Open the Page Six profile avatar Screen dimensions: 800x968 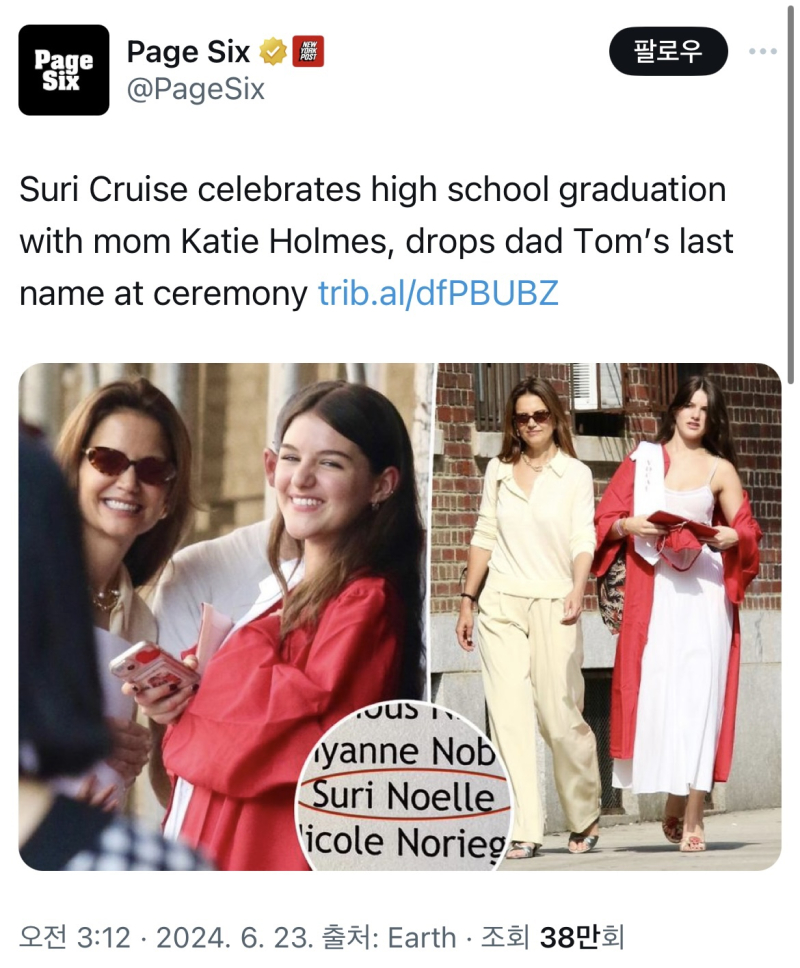tap(64, 70)
